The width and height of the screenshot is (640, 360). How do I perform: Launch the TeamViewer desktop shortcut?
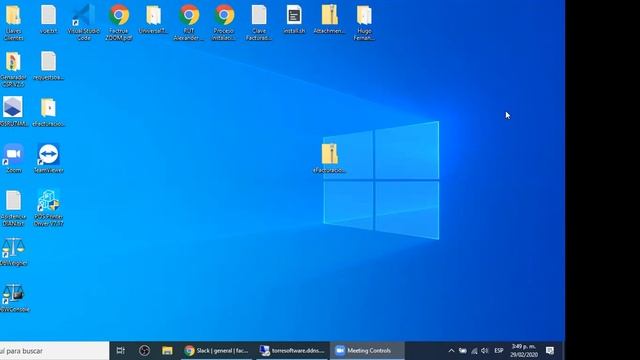pos(48,158)
